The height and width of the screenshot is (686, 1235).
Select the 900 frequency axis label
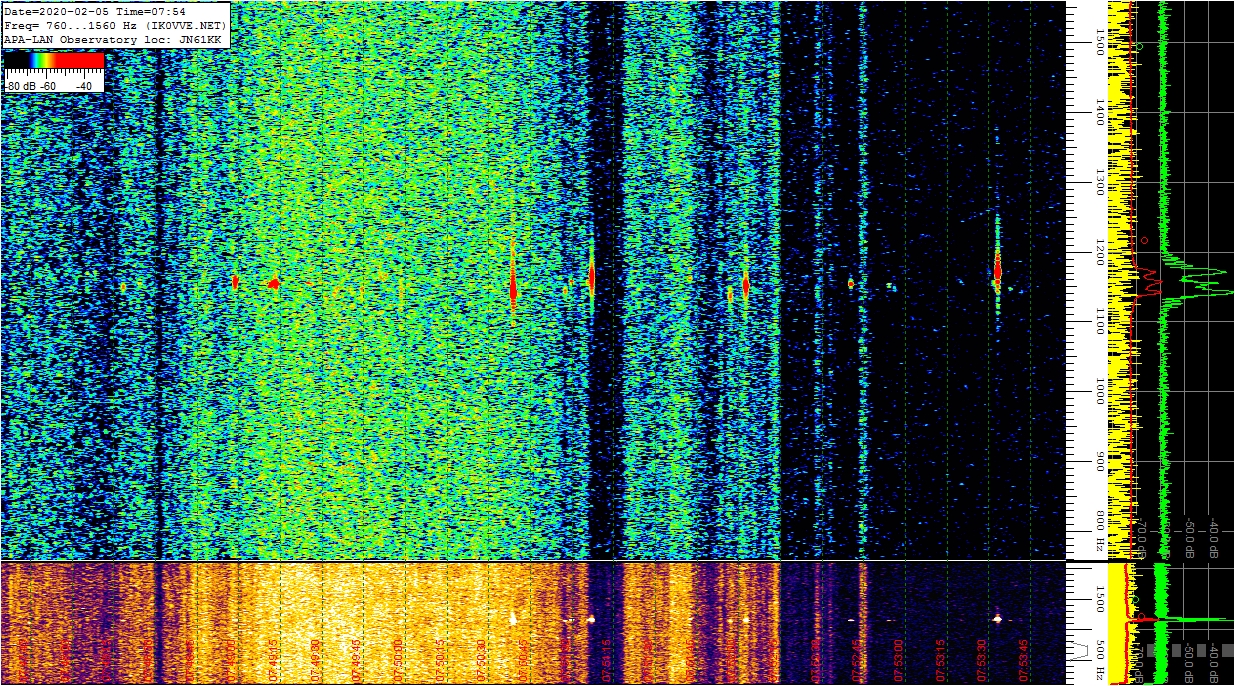pyautogui.click(x=1099, y=463)
